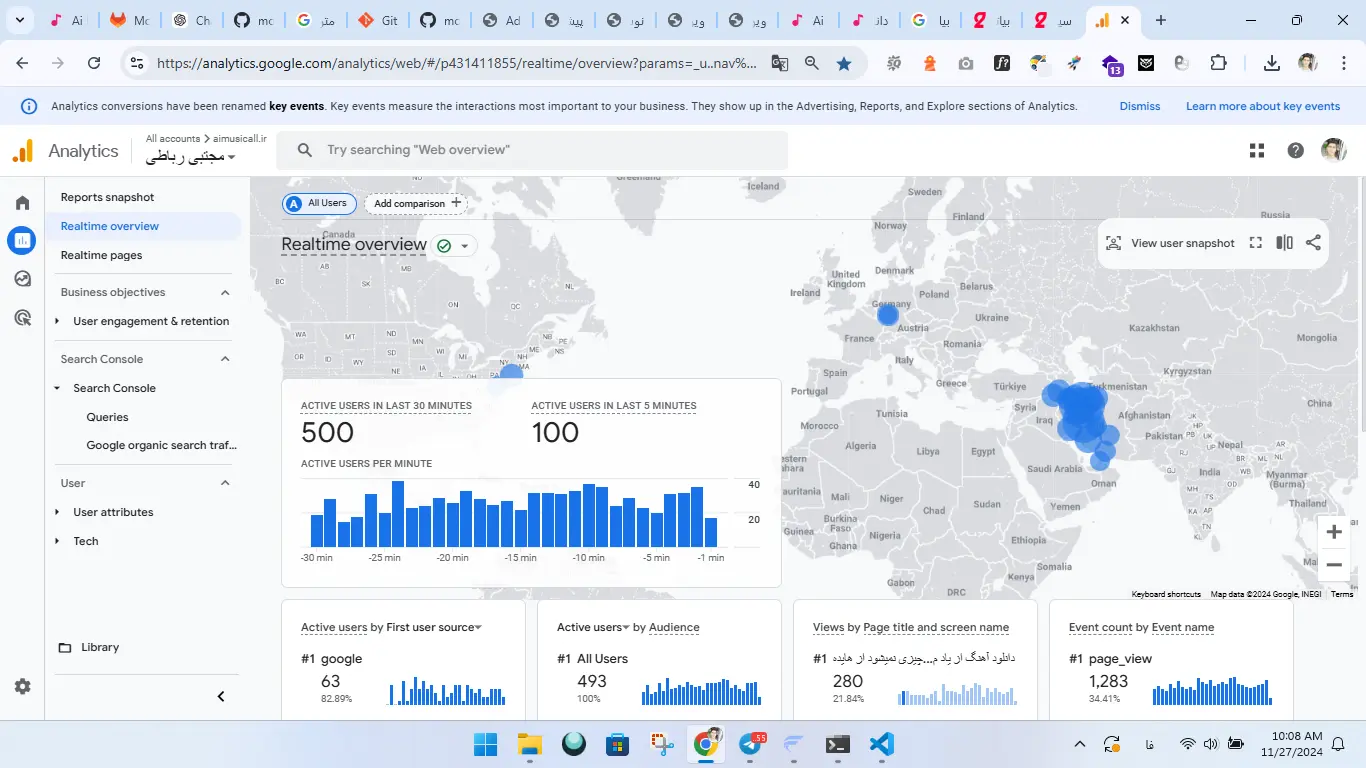This screenshot has width=1366, height=768.
Task: Open the camera screenshot extension
Action: [x=965, y=63]
